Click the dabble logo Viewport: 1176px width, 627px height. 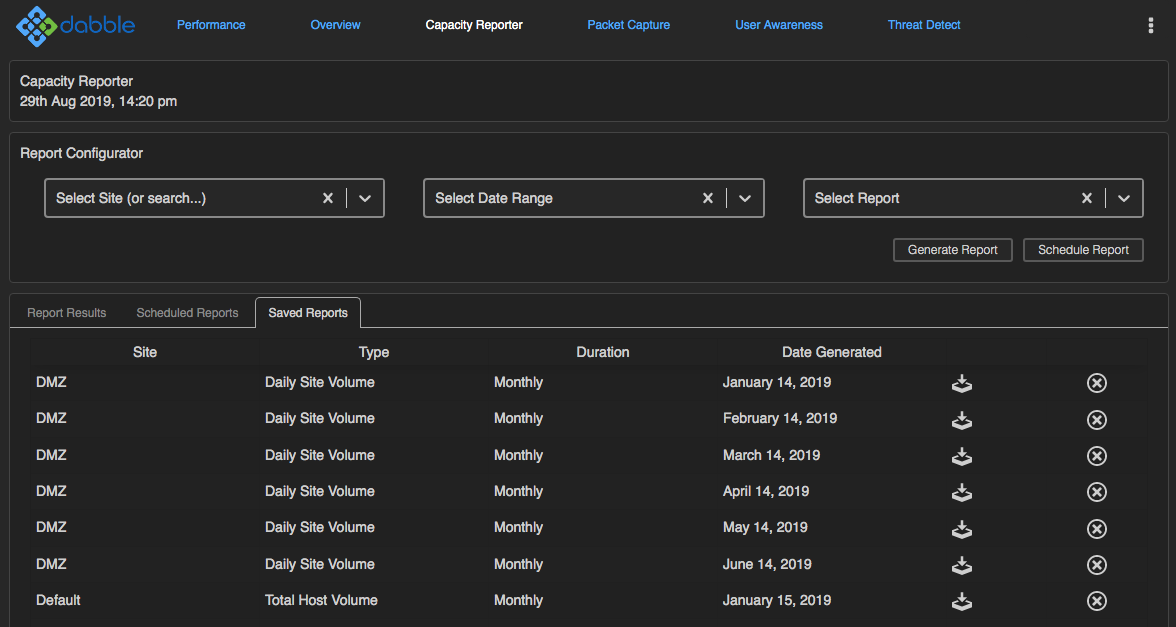pyautogui.click(x=76, y=26)
